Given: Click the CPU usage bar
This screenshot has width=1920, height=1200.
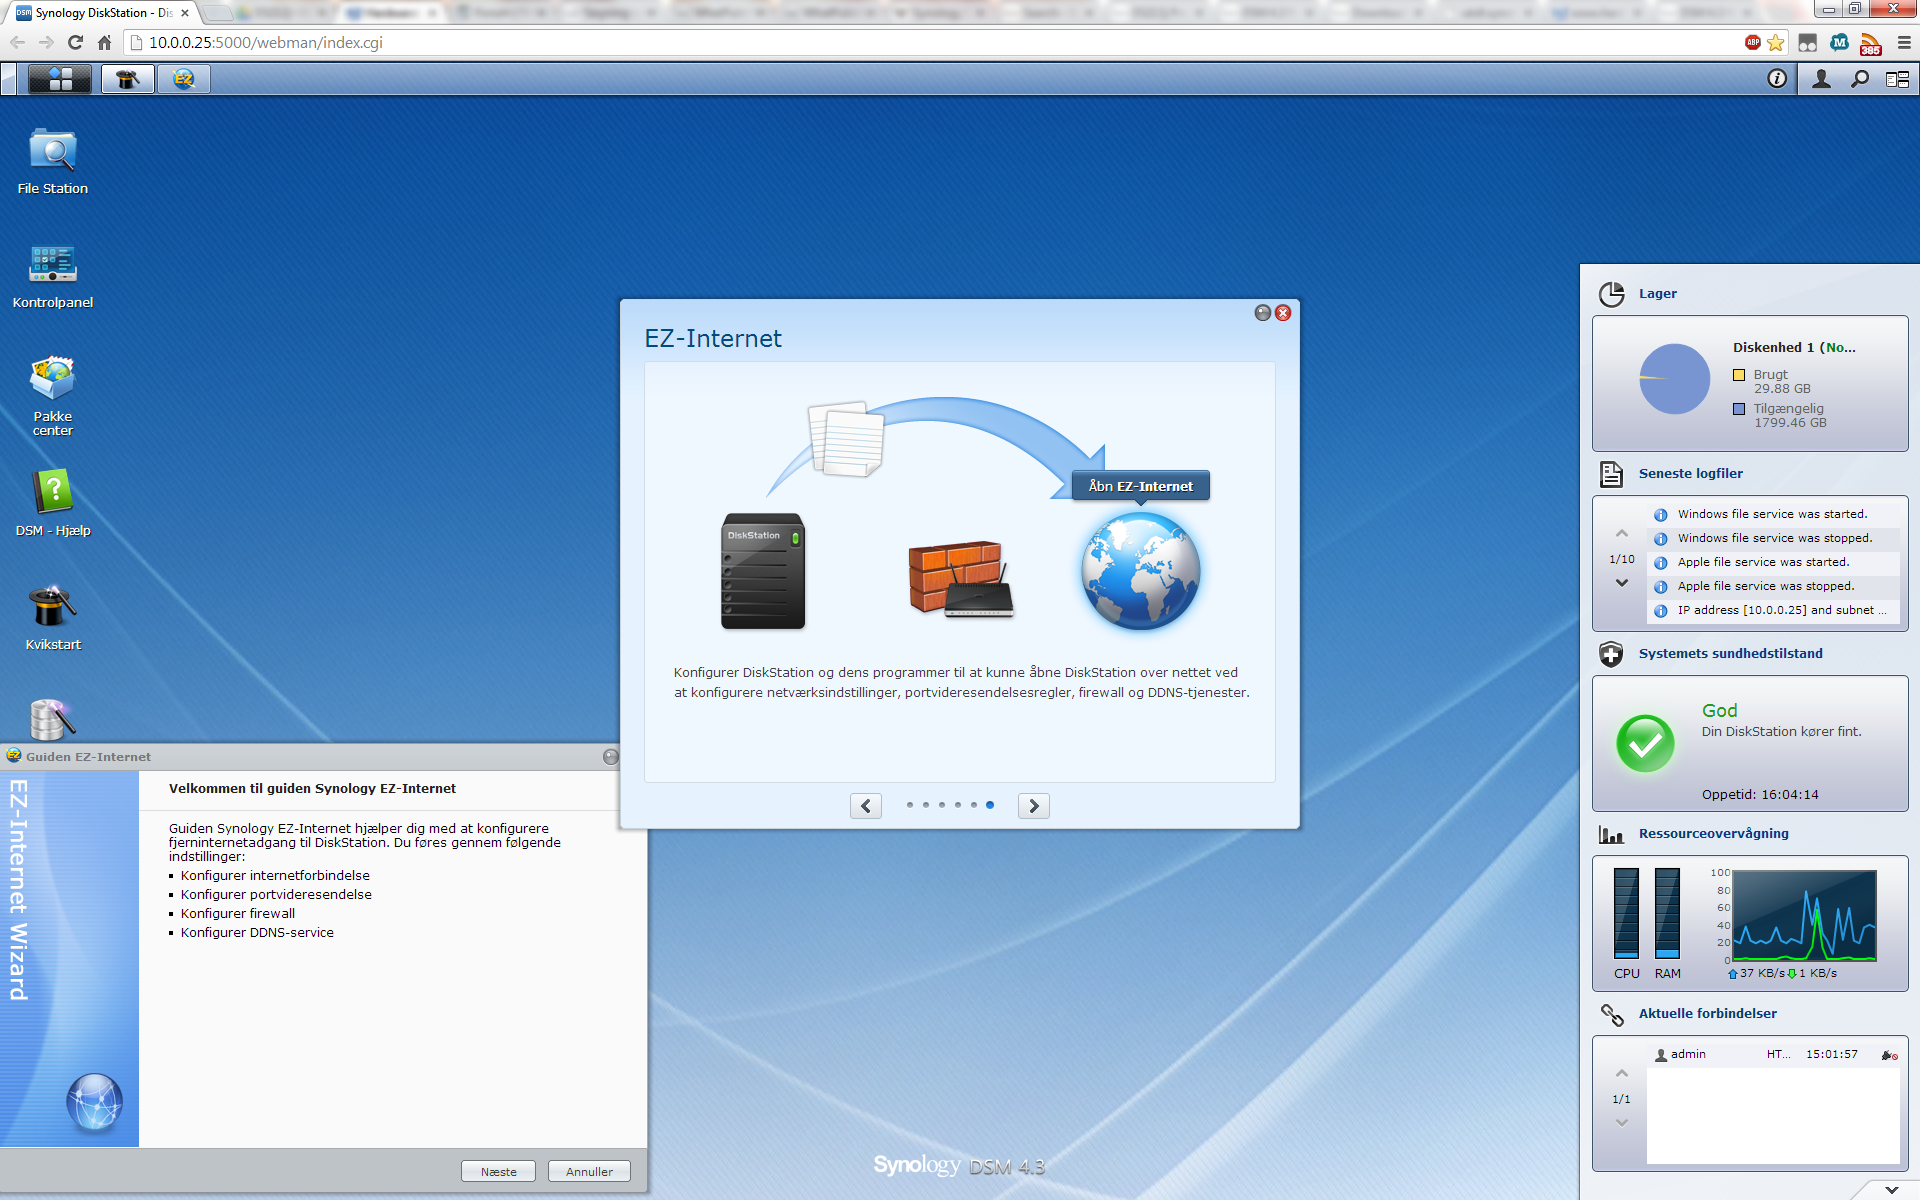Looking at the screenshot, I should click(x=1626, y=913).
